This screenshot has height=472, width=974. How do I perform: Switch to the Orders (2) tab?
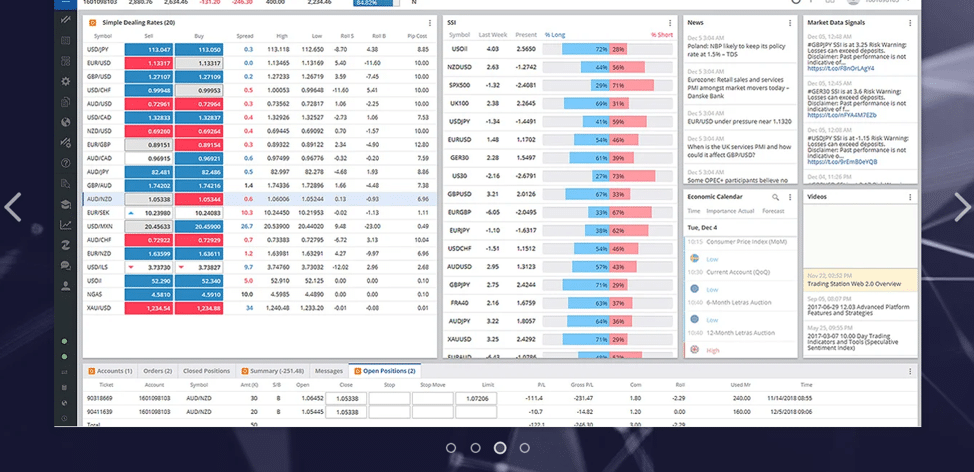point(158,371)
